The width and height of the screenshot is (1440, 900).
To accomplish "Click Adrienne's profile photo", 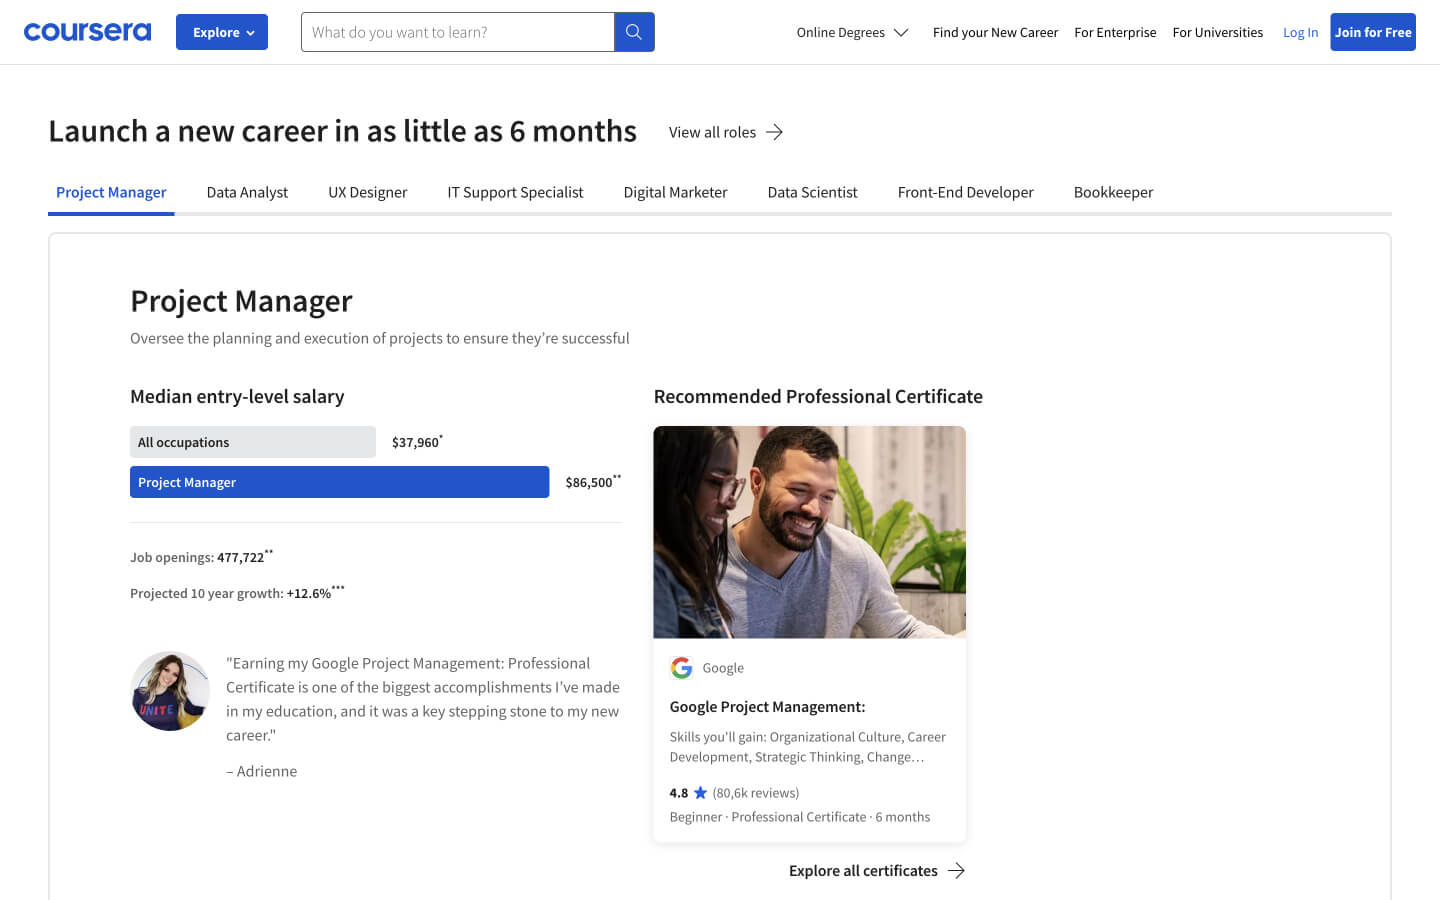I will [x=170, y=690].
